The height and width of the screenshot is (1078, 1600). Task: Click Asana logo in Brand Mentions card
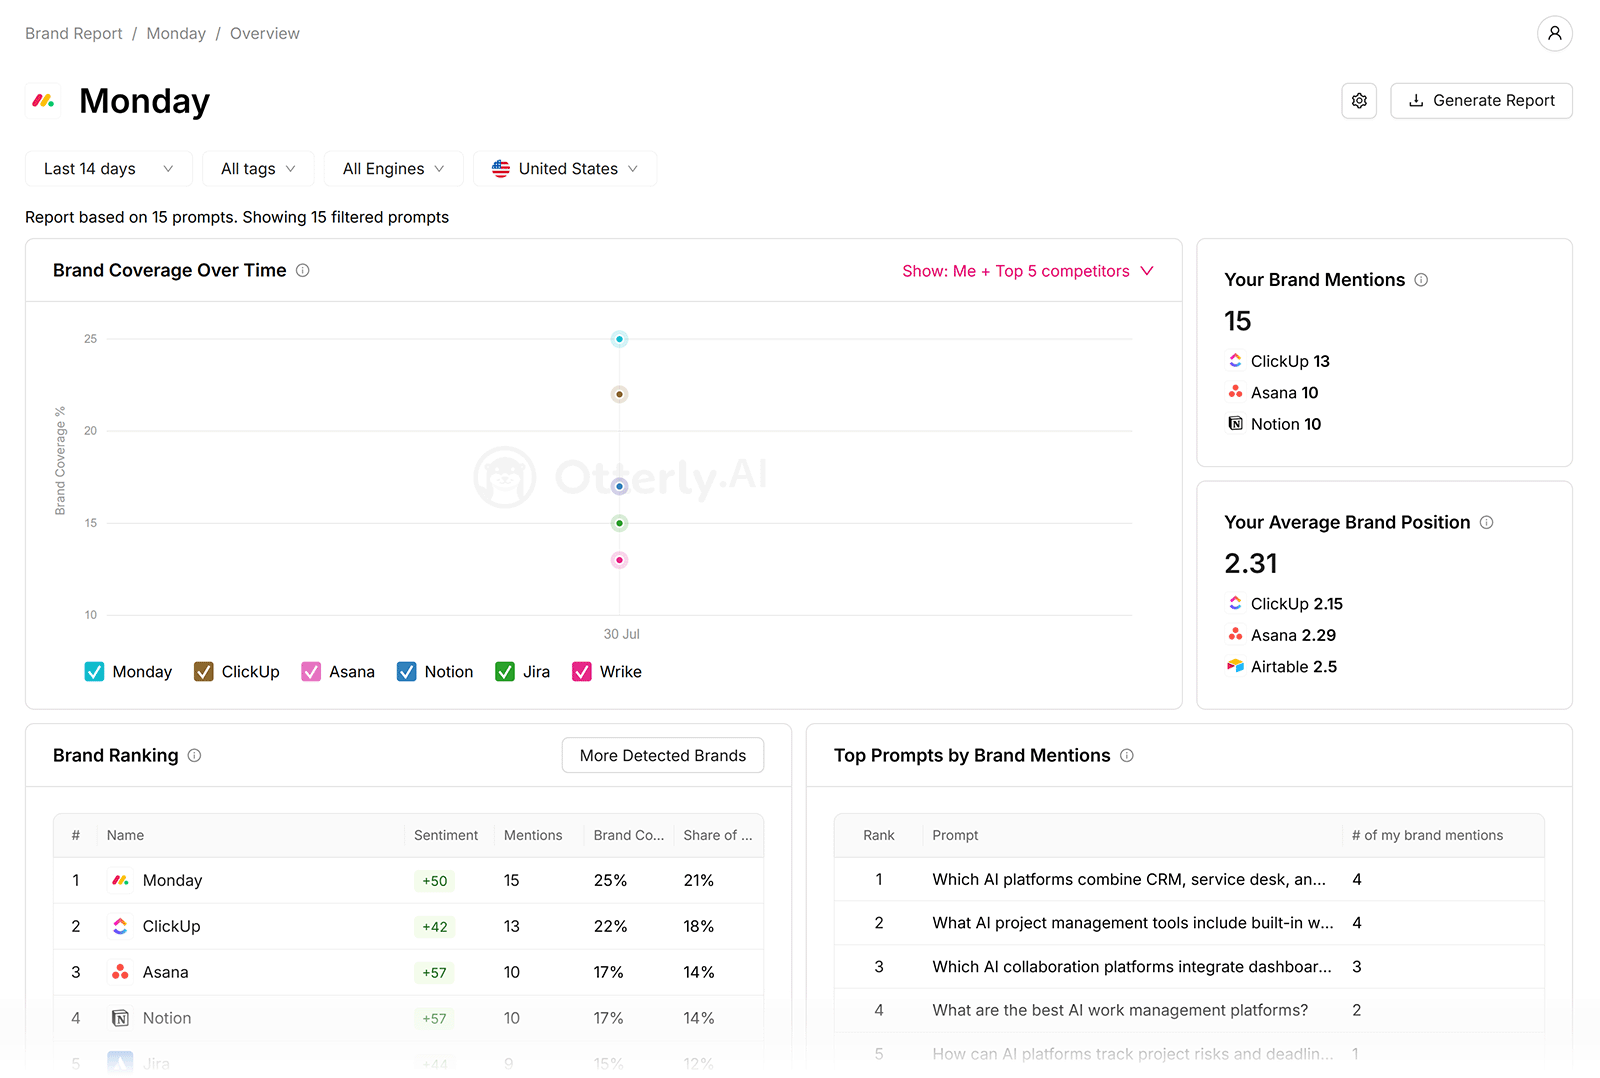click(1235, 392)
